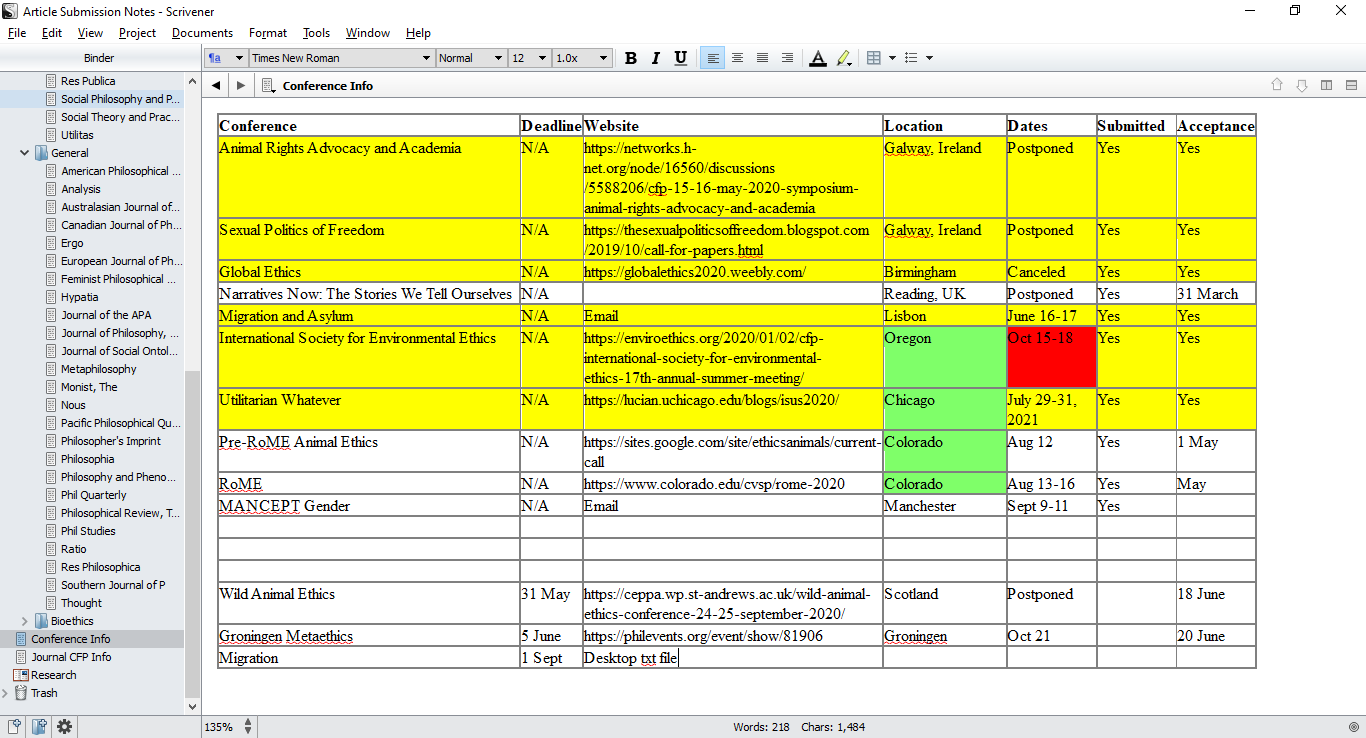Open the table options dropdown arrow
This screenshot has height=738, width=1366.
point(892,58)
